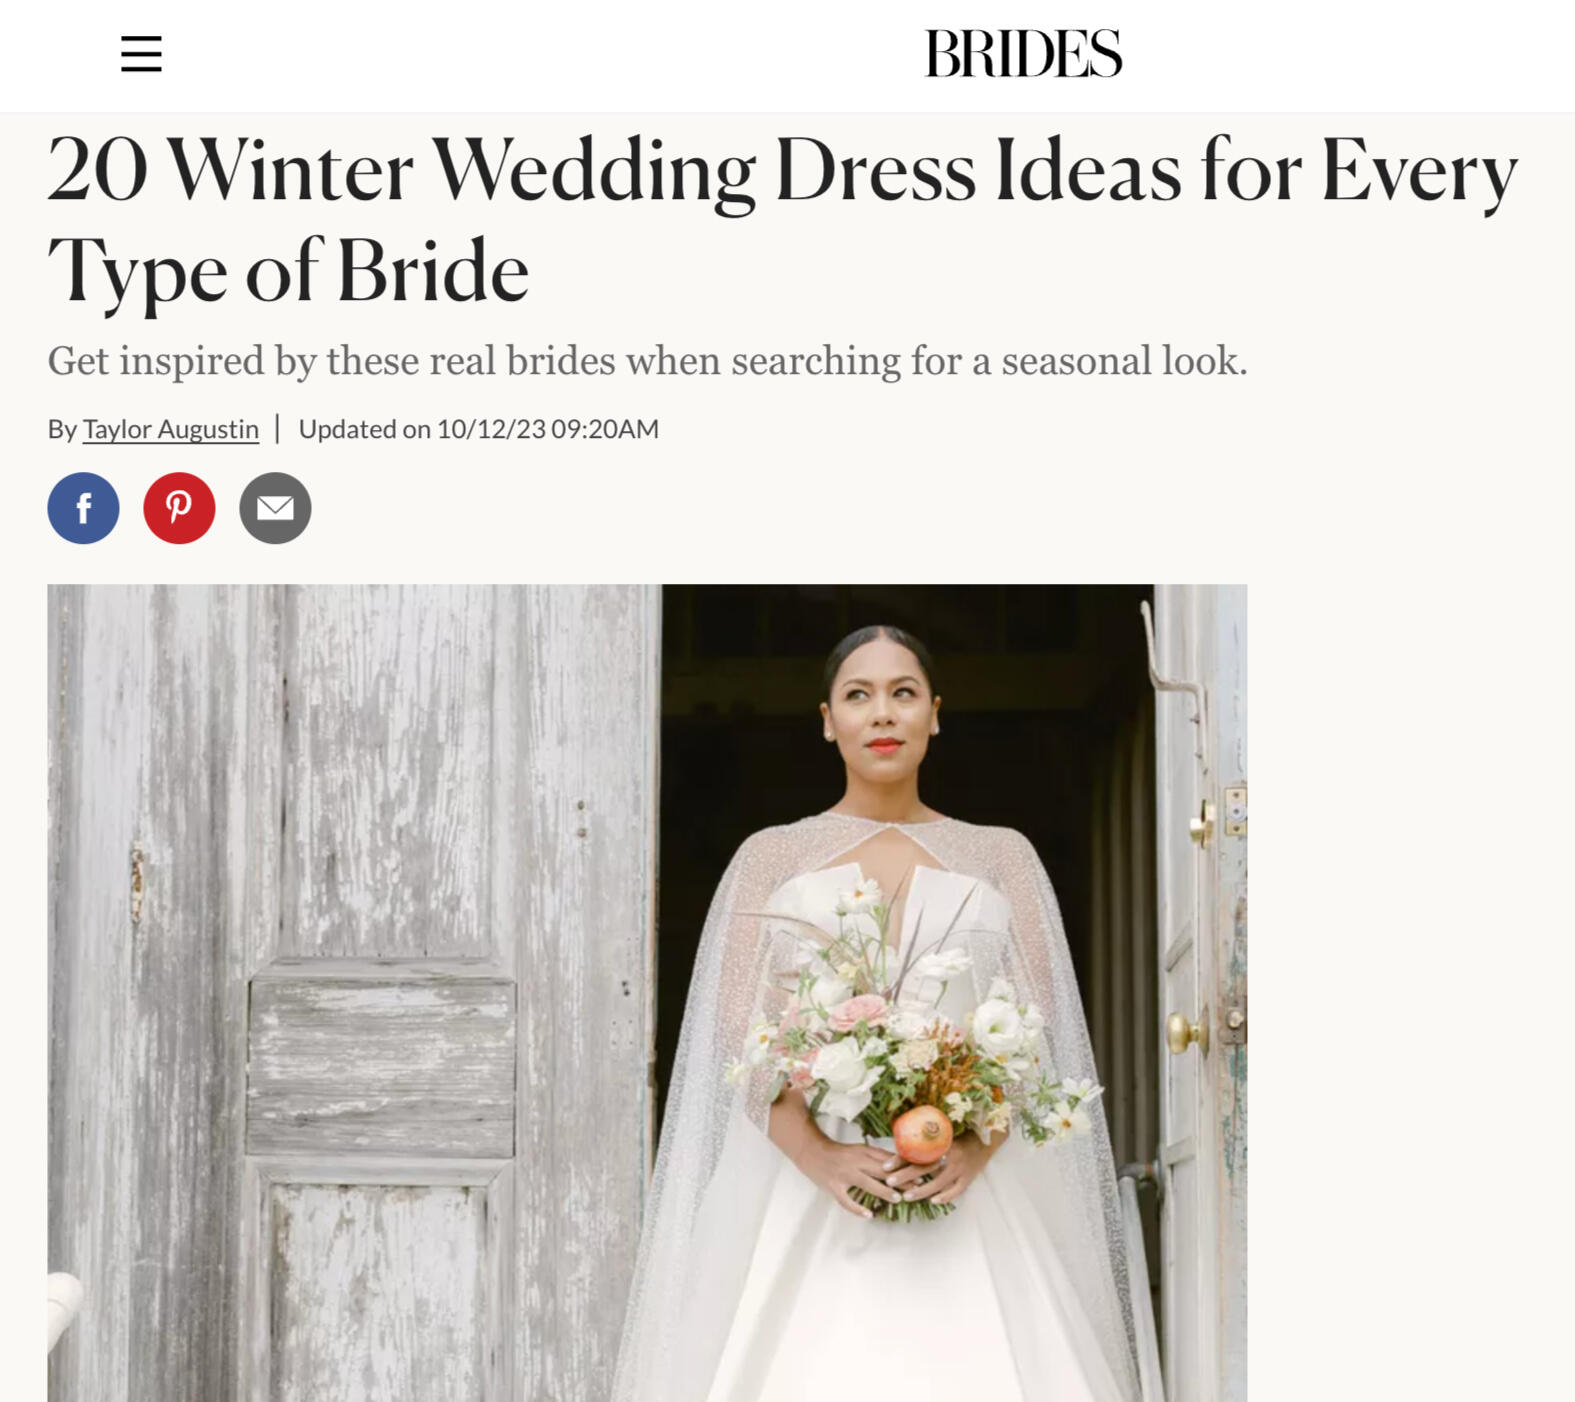Click the 'By' byline label

(62, 429)
